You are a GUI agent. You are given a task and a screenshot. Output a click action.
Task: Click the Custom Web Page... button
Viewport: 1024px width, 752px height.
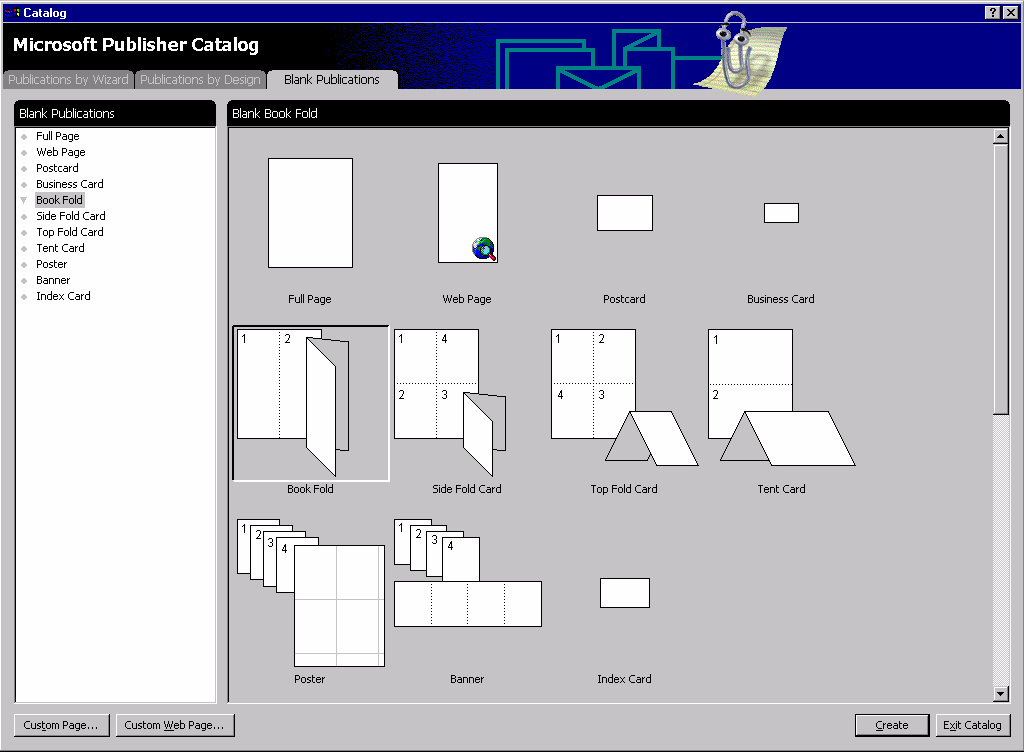pyautogui.click(x=175, y=725)
